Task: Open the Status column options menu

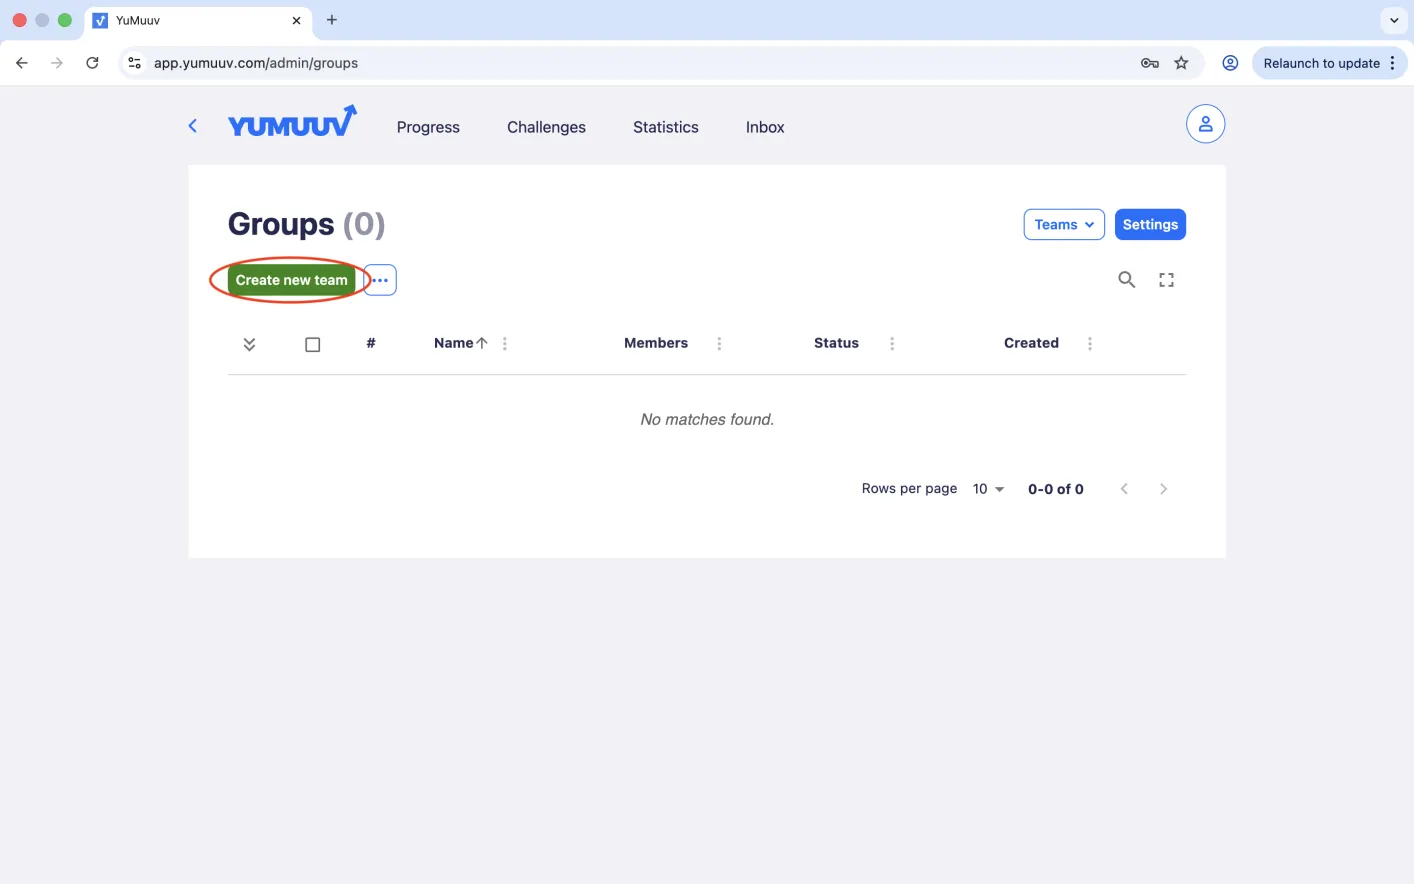Action: coord(892,344)
